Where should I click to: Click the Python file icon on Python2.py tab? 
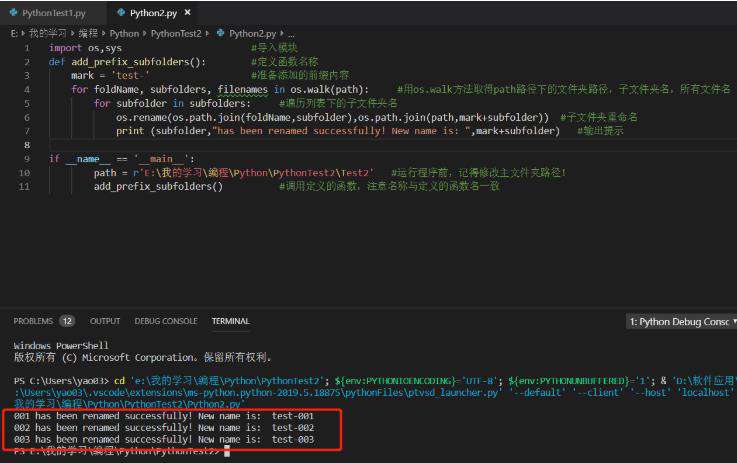[121, 13]
